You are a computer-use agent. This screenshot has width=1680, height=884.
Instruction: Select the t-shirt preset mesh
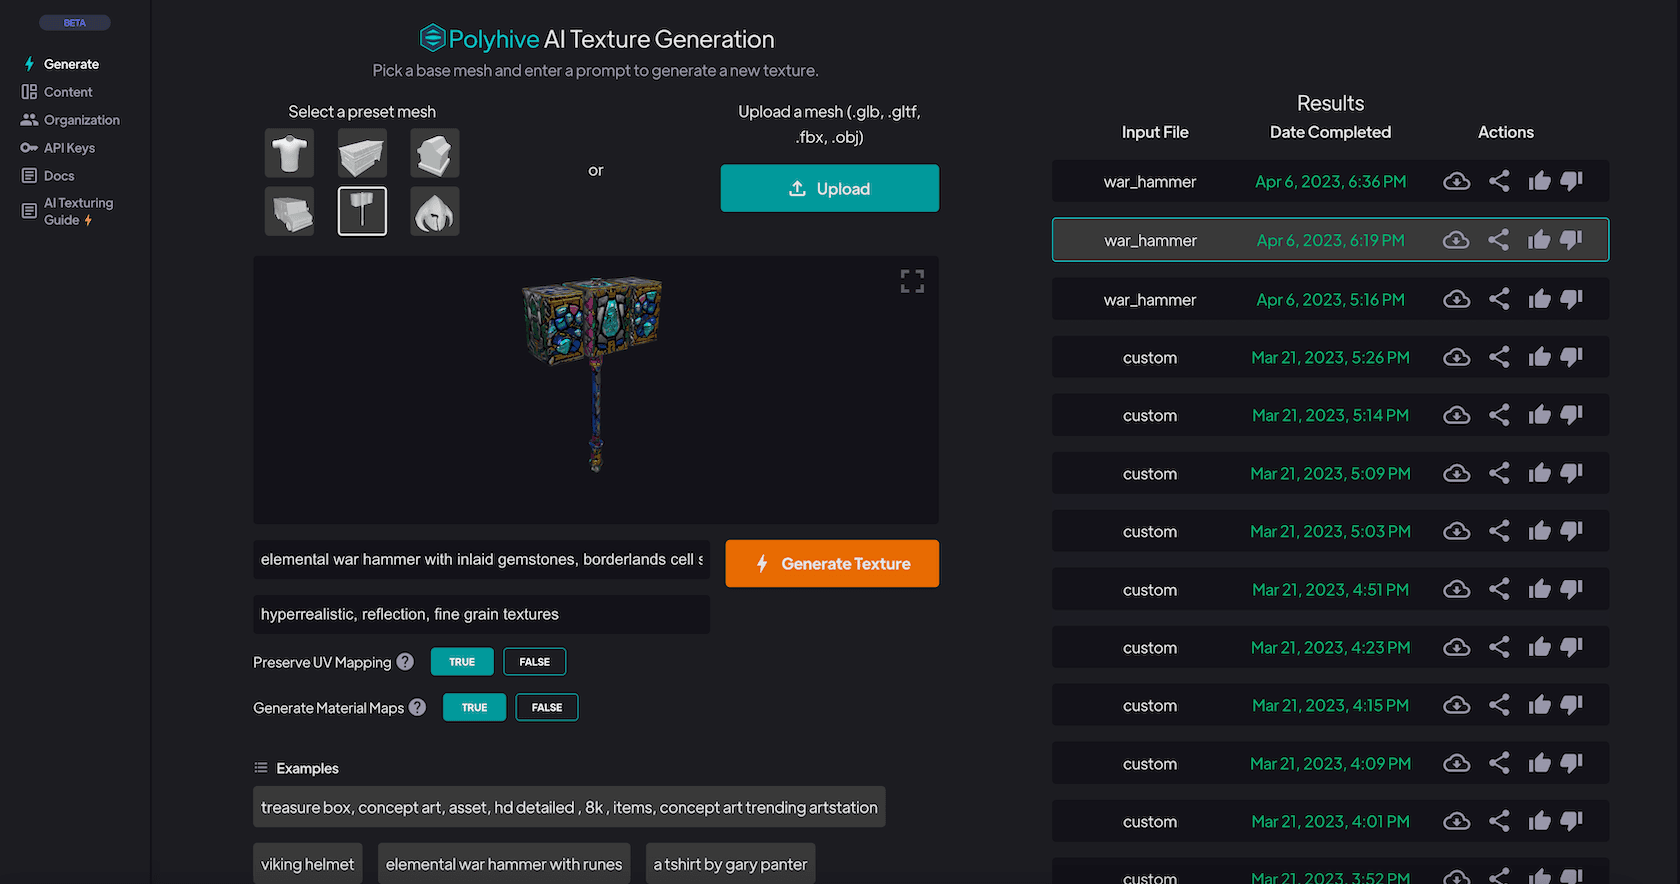(x=290, y=153)
